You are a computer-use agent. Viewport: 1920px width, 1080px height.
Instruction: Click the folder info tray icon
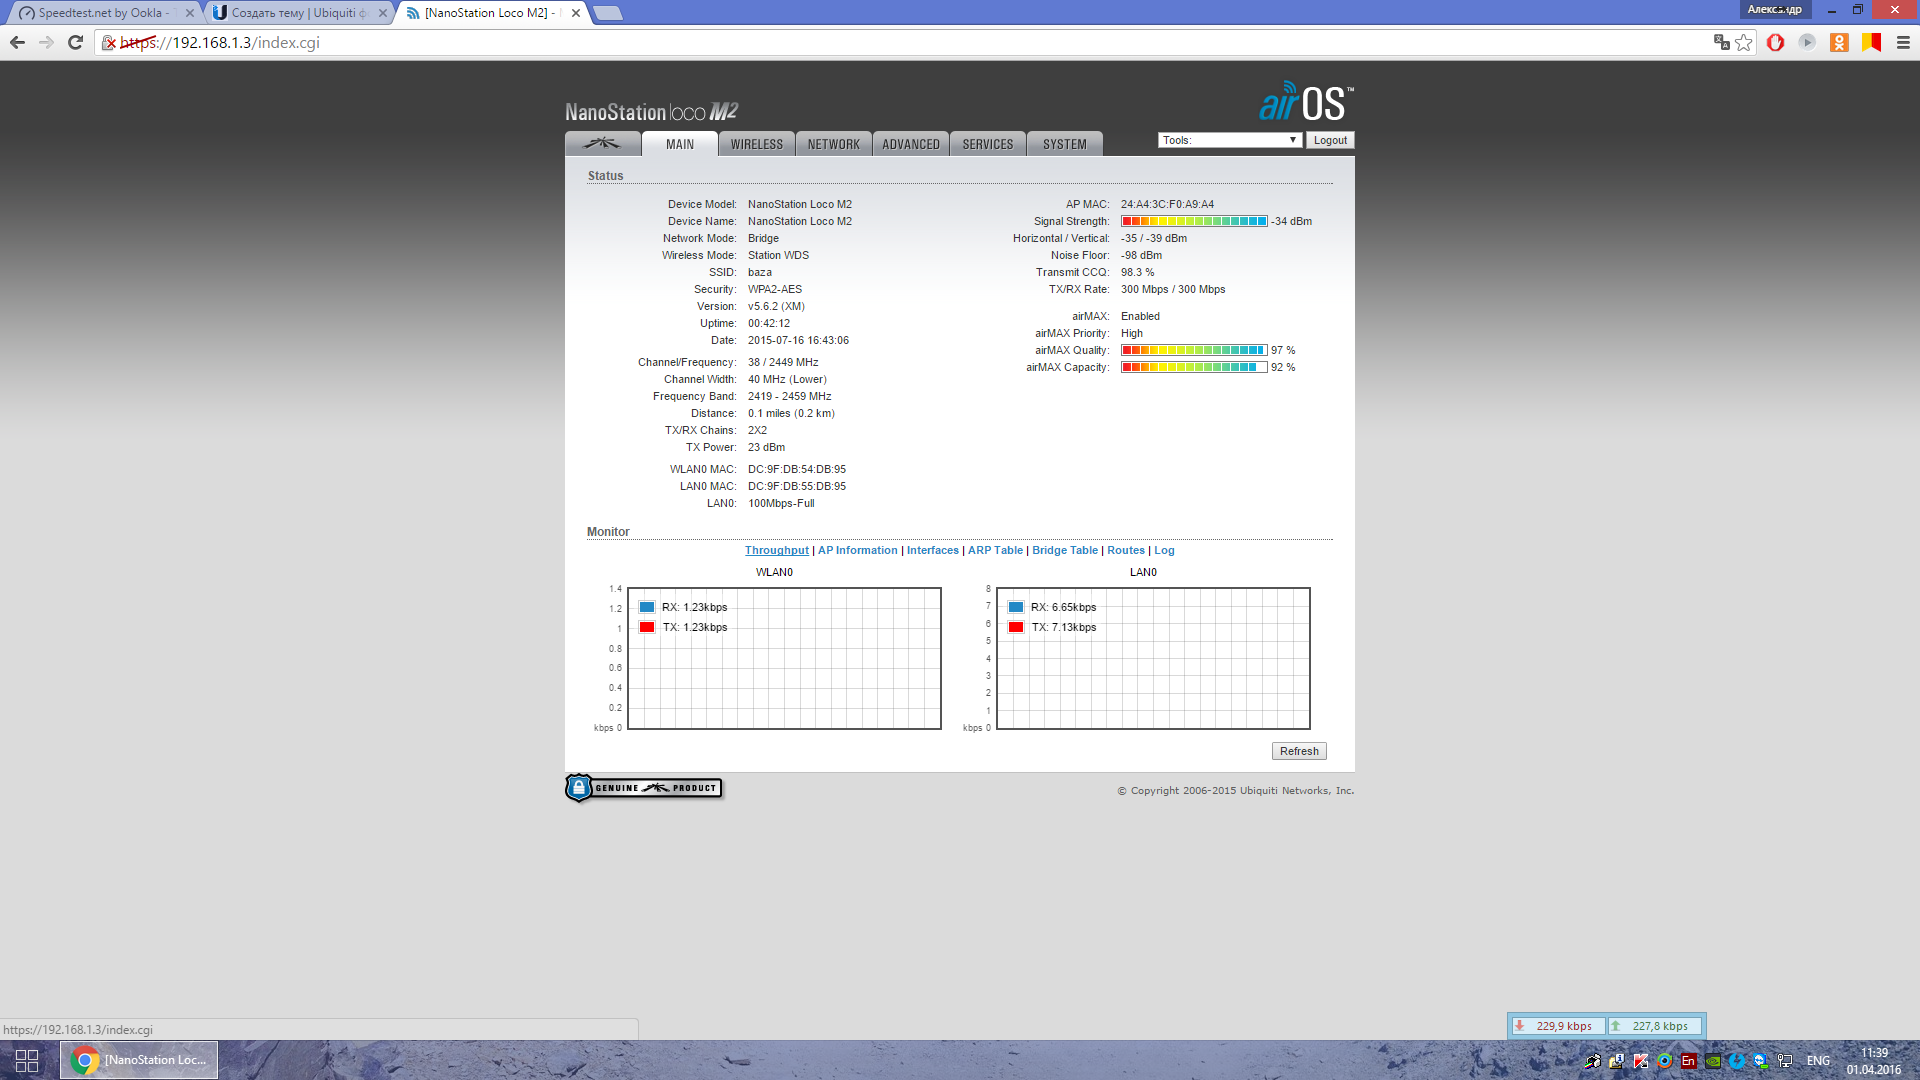(1617, 1061)
